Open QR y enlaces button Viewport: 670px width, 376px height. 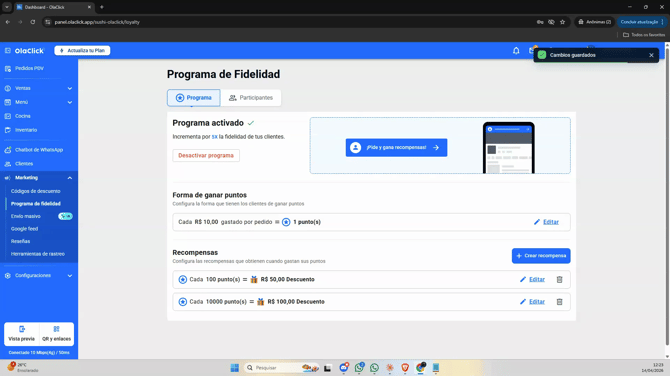56,334
